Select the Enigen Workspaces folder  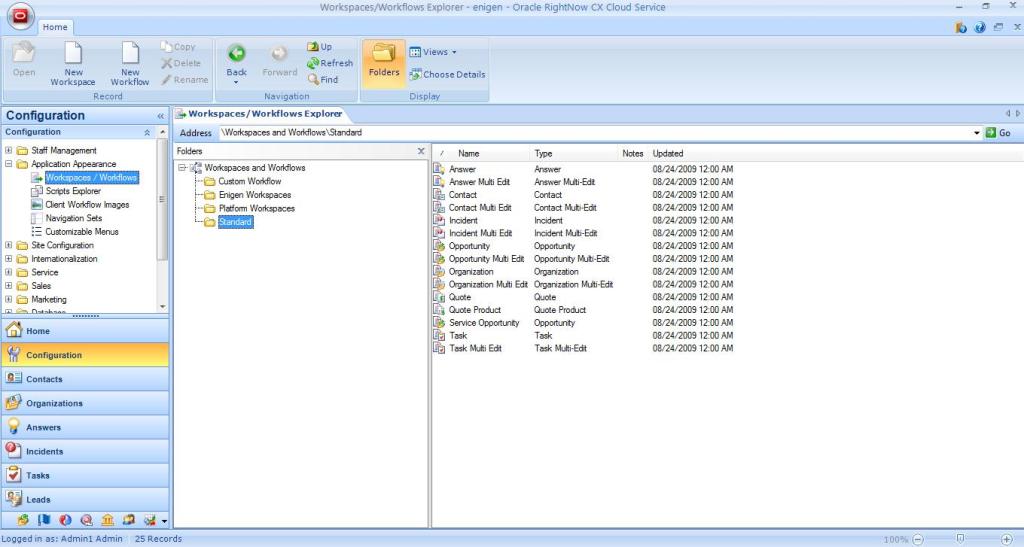255,195
